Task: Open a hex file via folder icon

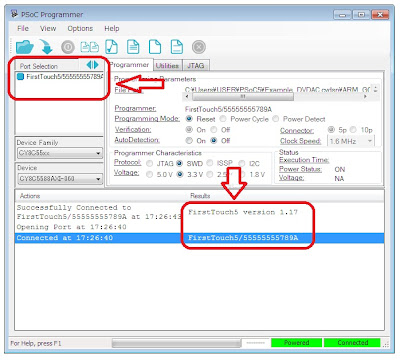Action: (25, 47)
